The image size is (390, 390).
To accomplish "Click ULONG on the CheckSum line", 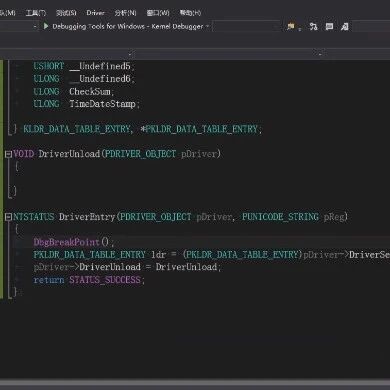I will (x=46, y=91).
